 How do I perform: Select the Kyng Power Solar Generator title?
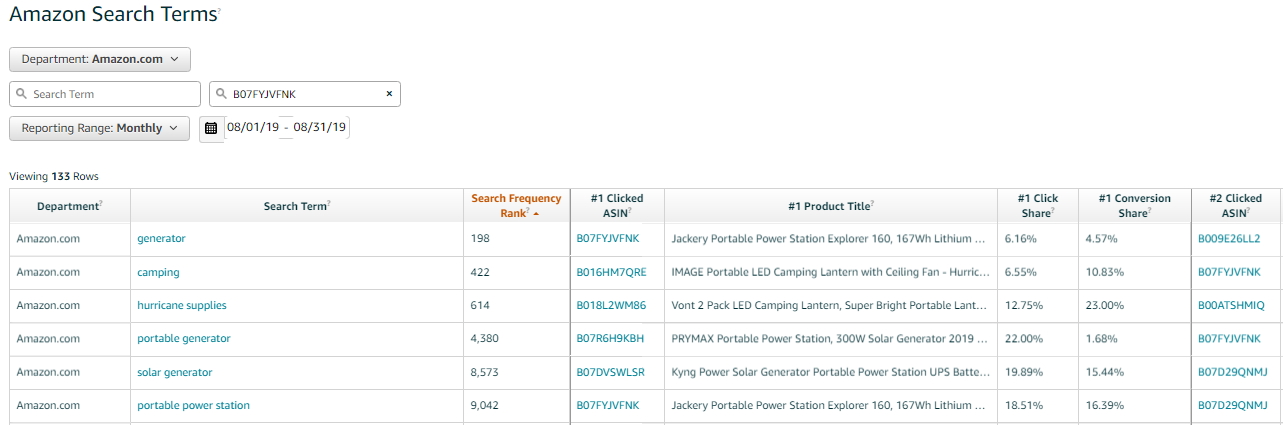pyautogui.click(x=831, y=372)
